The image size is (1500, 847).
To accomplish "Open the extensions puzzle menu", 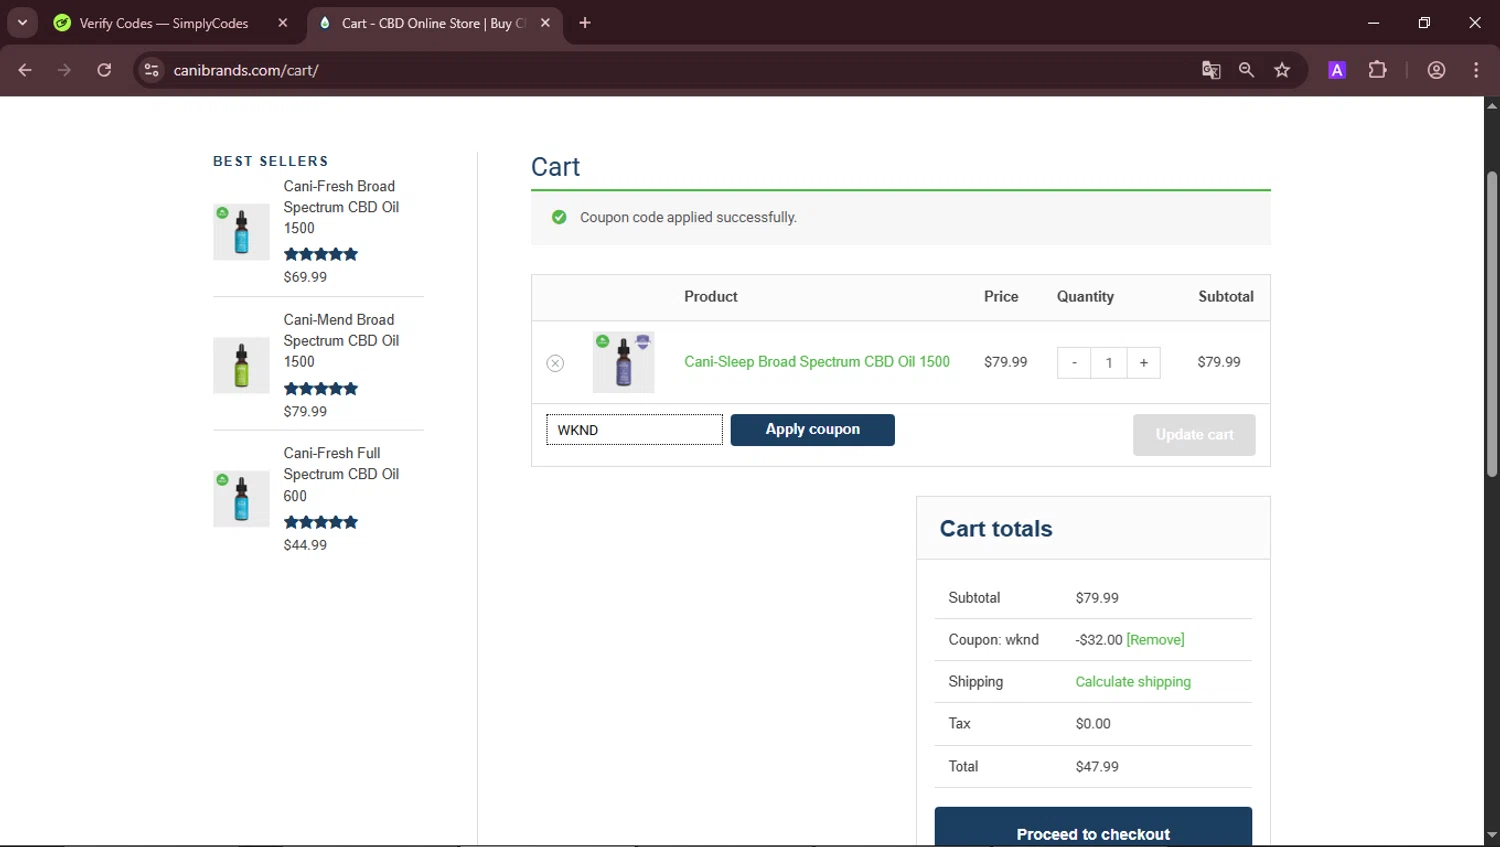I will tap(1378, 70).
